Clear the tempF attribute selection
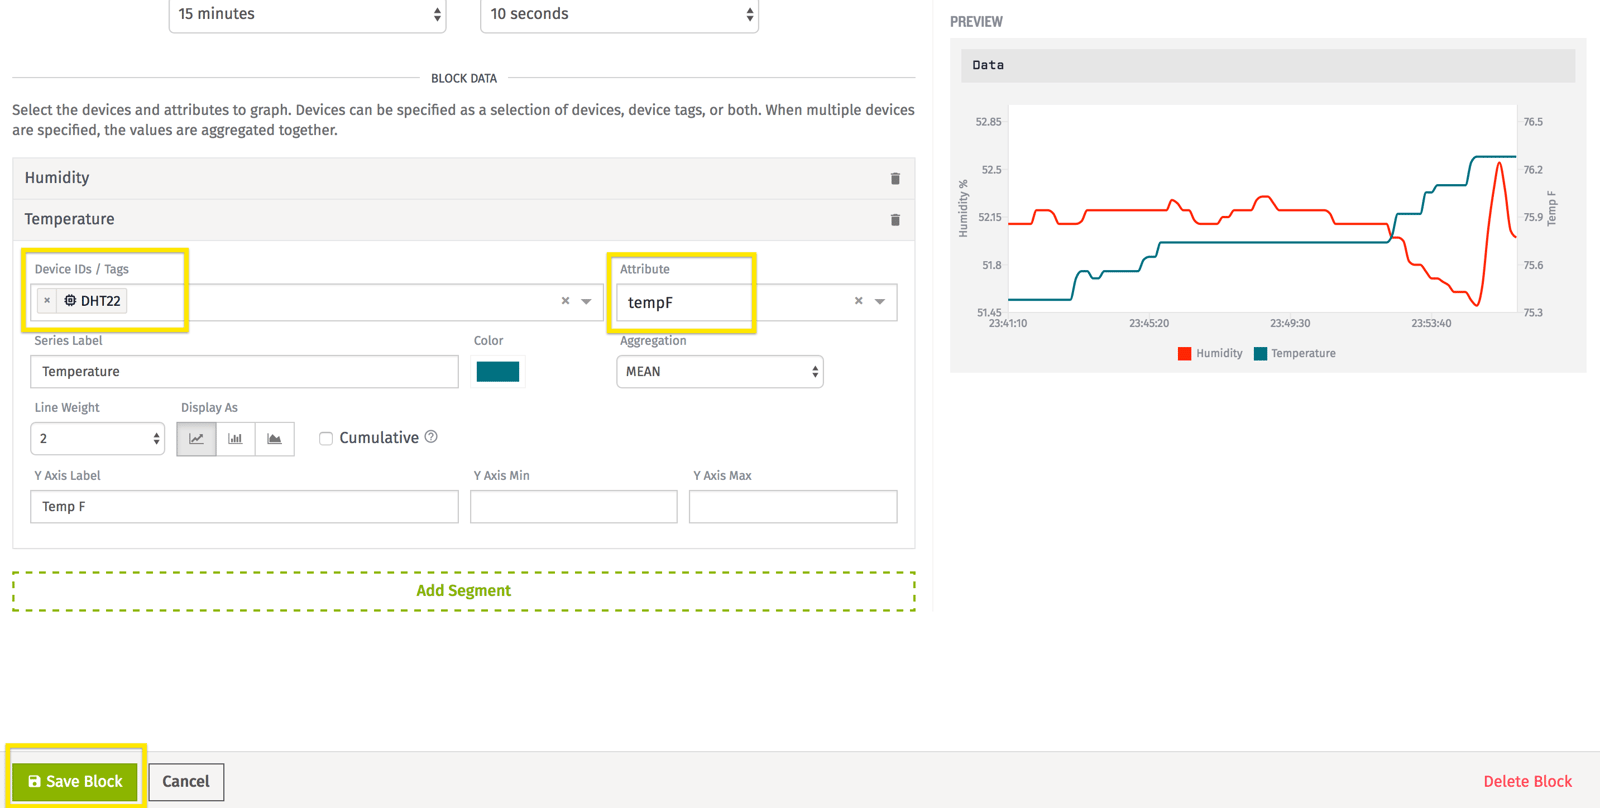 point(858,301)
